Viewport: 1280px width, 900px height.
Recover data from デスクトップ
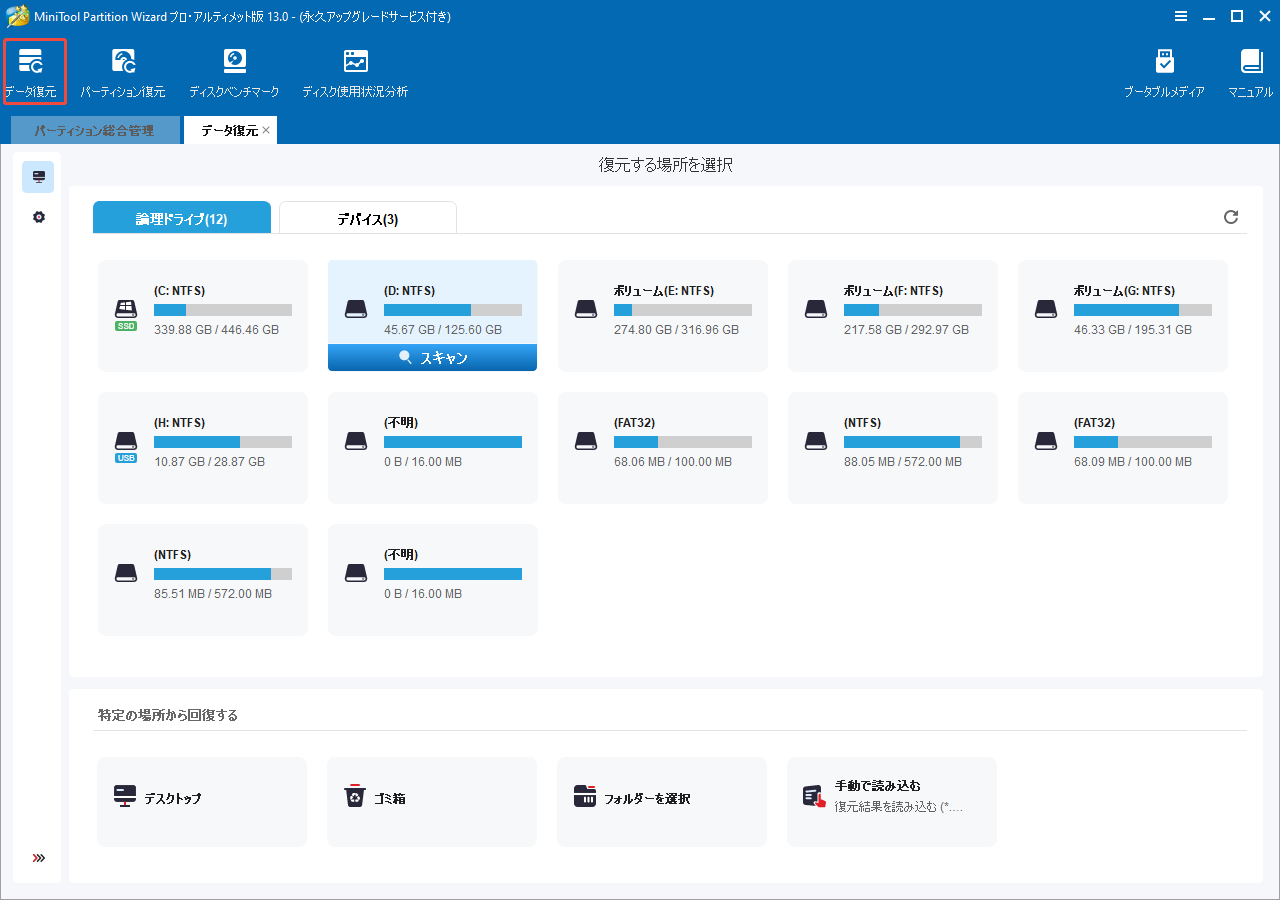(202, 801)
